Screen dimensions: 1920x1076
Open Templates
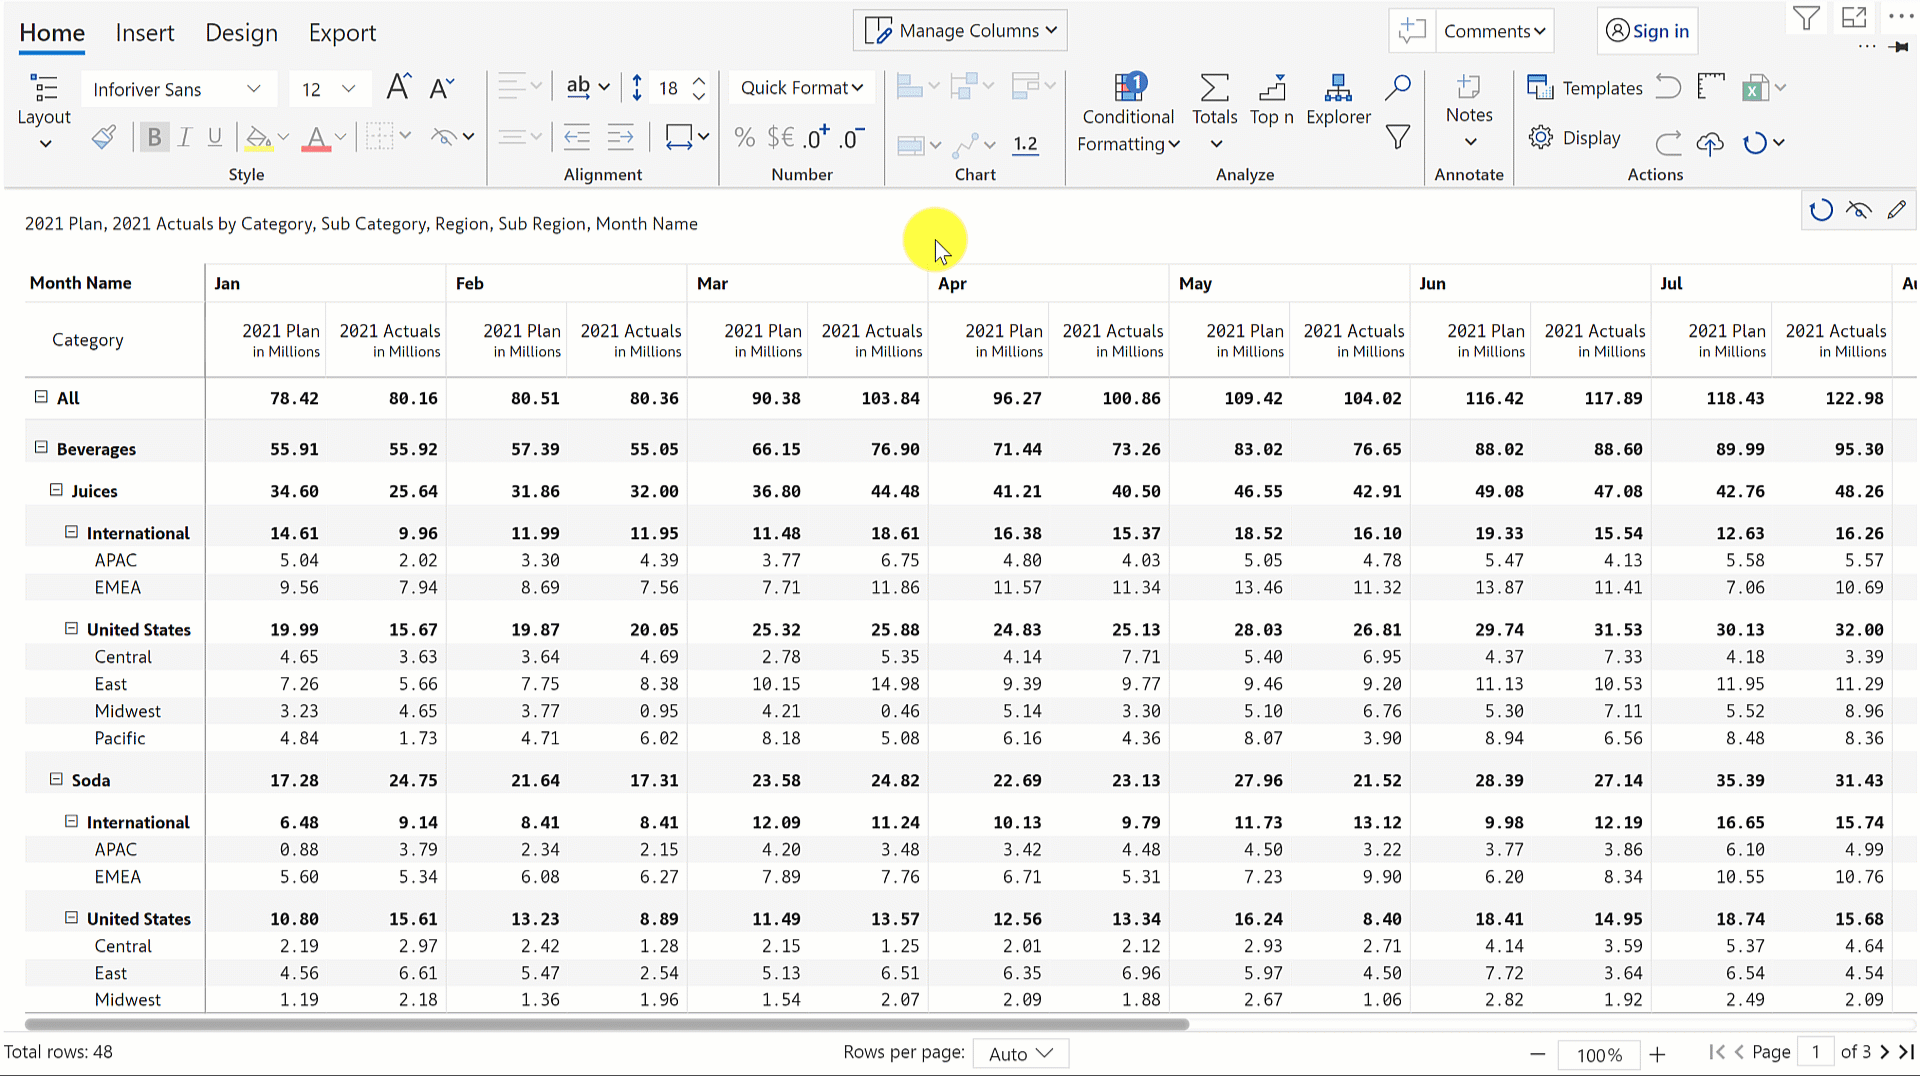[1584, 88]
